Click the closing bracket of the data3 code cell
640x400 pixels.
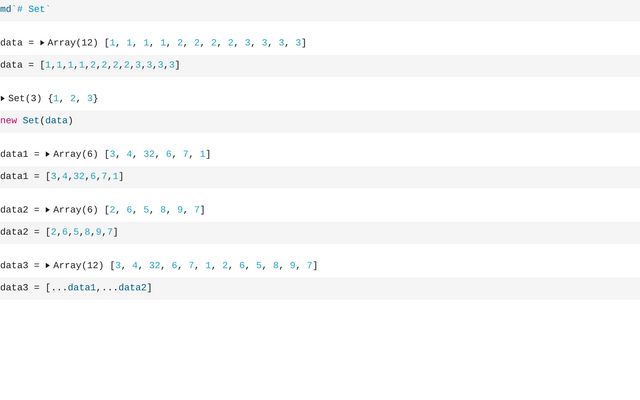pyautogui.click(x=150, y=288)
